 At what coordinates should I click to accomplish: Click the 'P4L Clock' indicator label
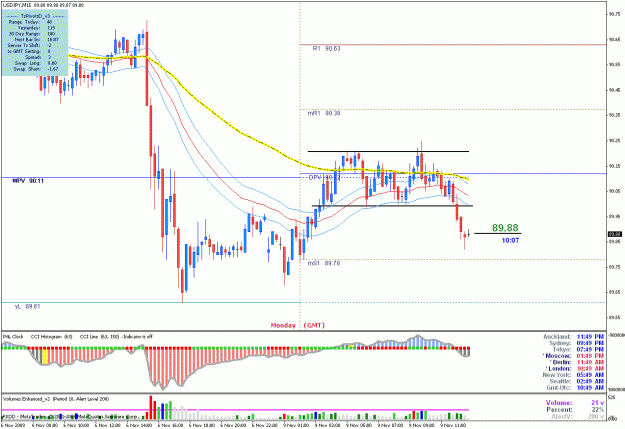coord(13,337)
